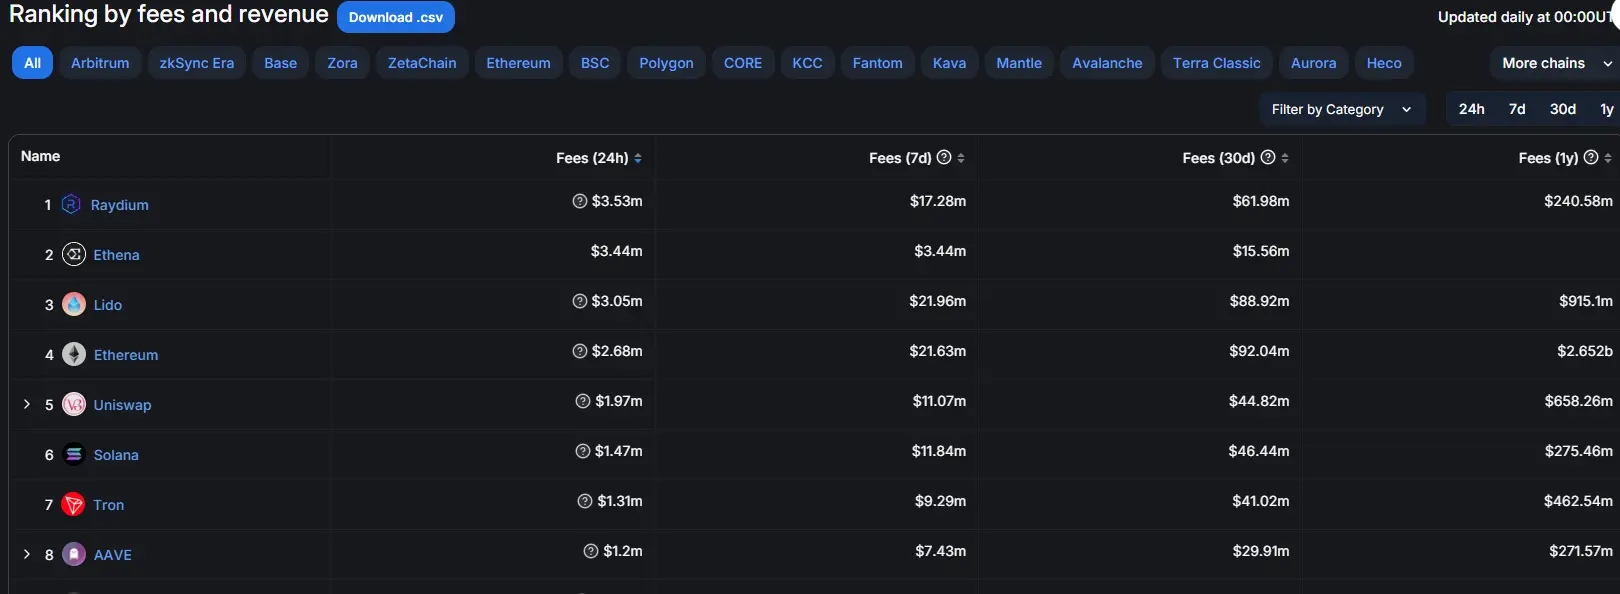Click the help icon beside Fees (30d) header
1620x594 pixels.
(x=1268, y=157)
